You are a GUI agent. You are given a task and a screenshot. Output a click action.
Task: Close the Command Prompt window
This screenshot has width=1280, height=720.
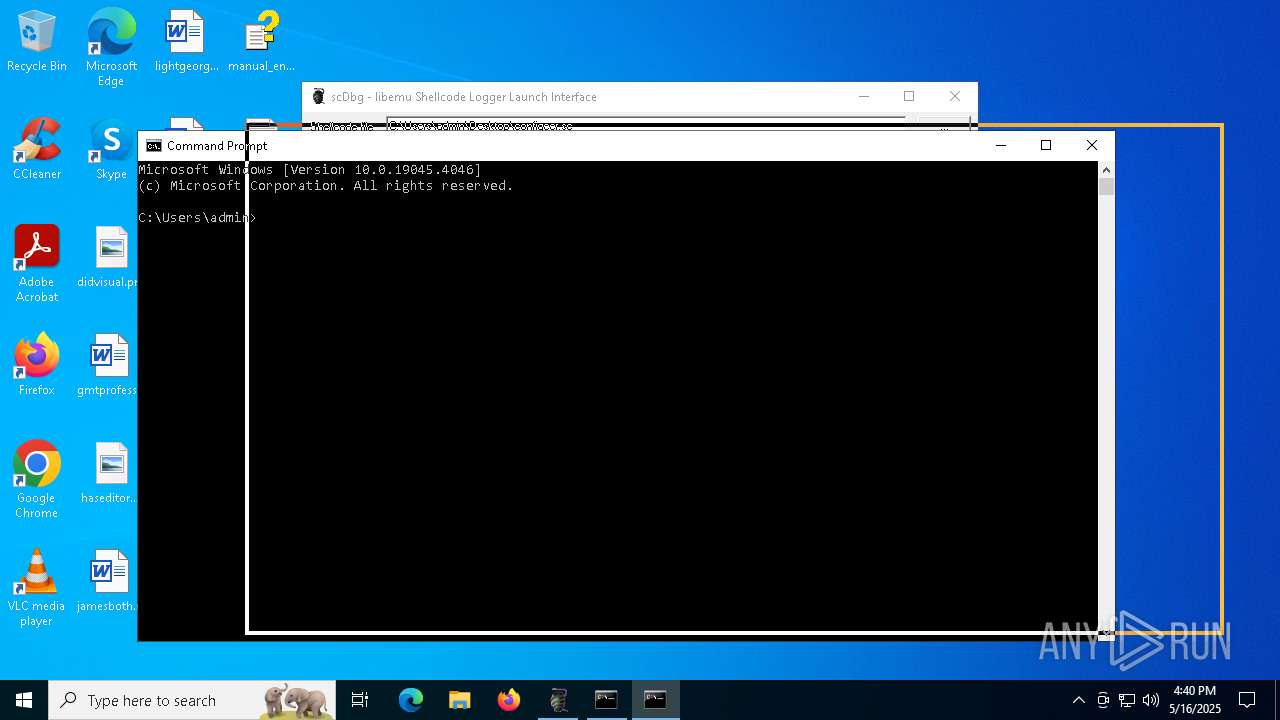(x=1092, y=146)
